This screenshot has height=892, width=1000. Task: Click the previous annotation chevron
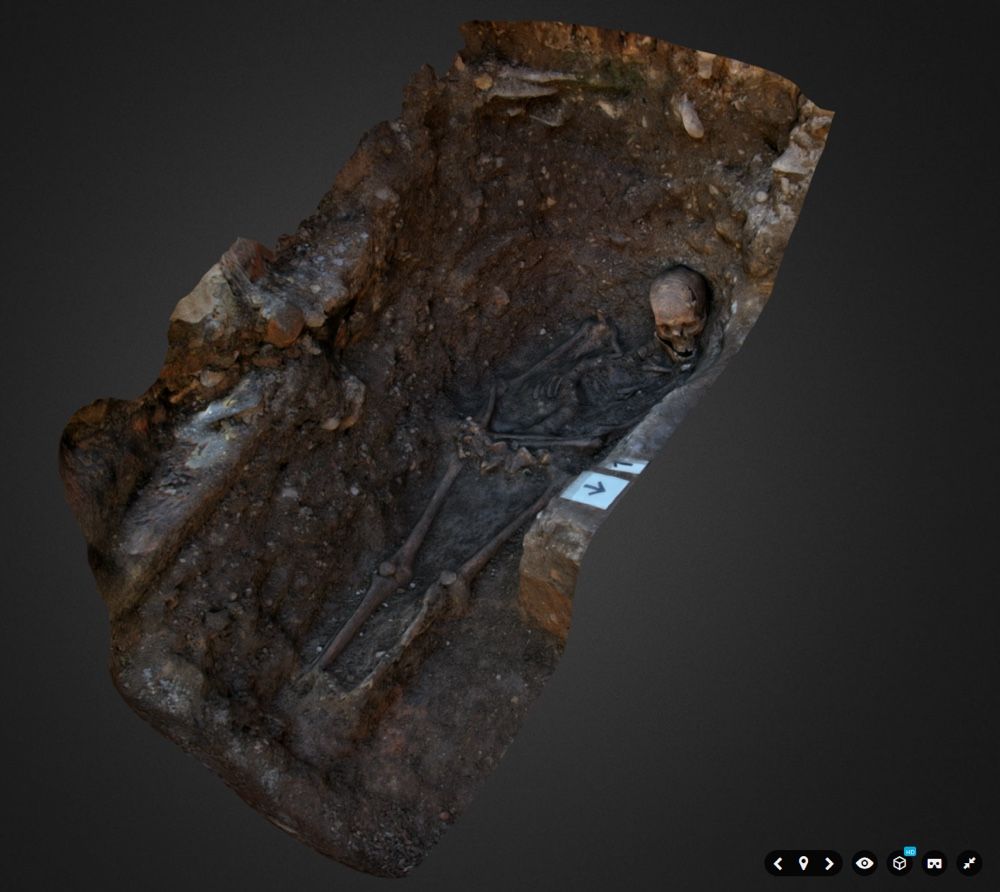[777, 864]
